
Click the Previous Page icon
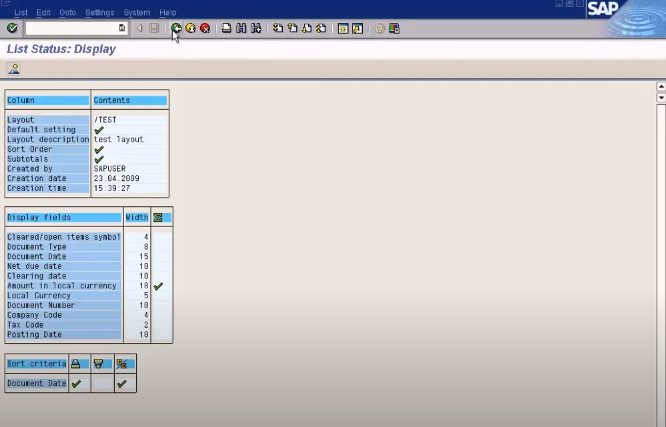tap(292, 28)
